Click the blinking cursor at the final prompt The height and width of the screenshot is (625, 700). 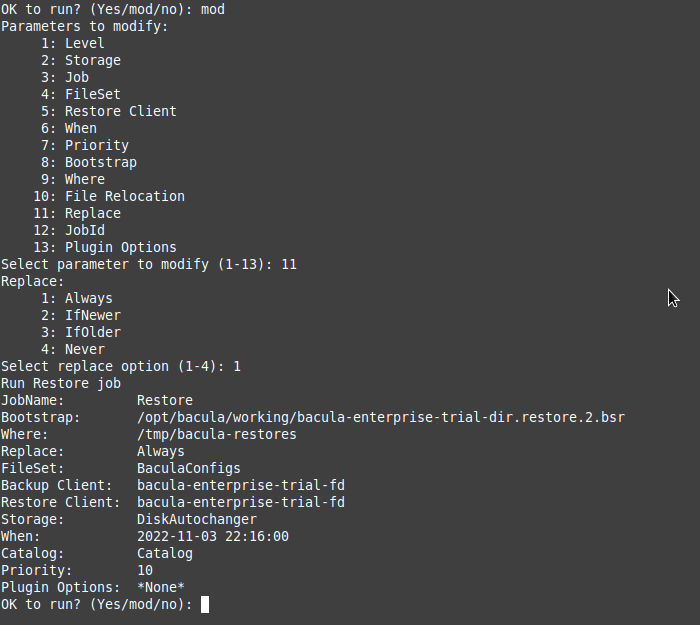(205, 604)
